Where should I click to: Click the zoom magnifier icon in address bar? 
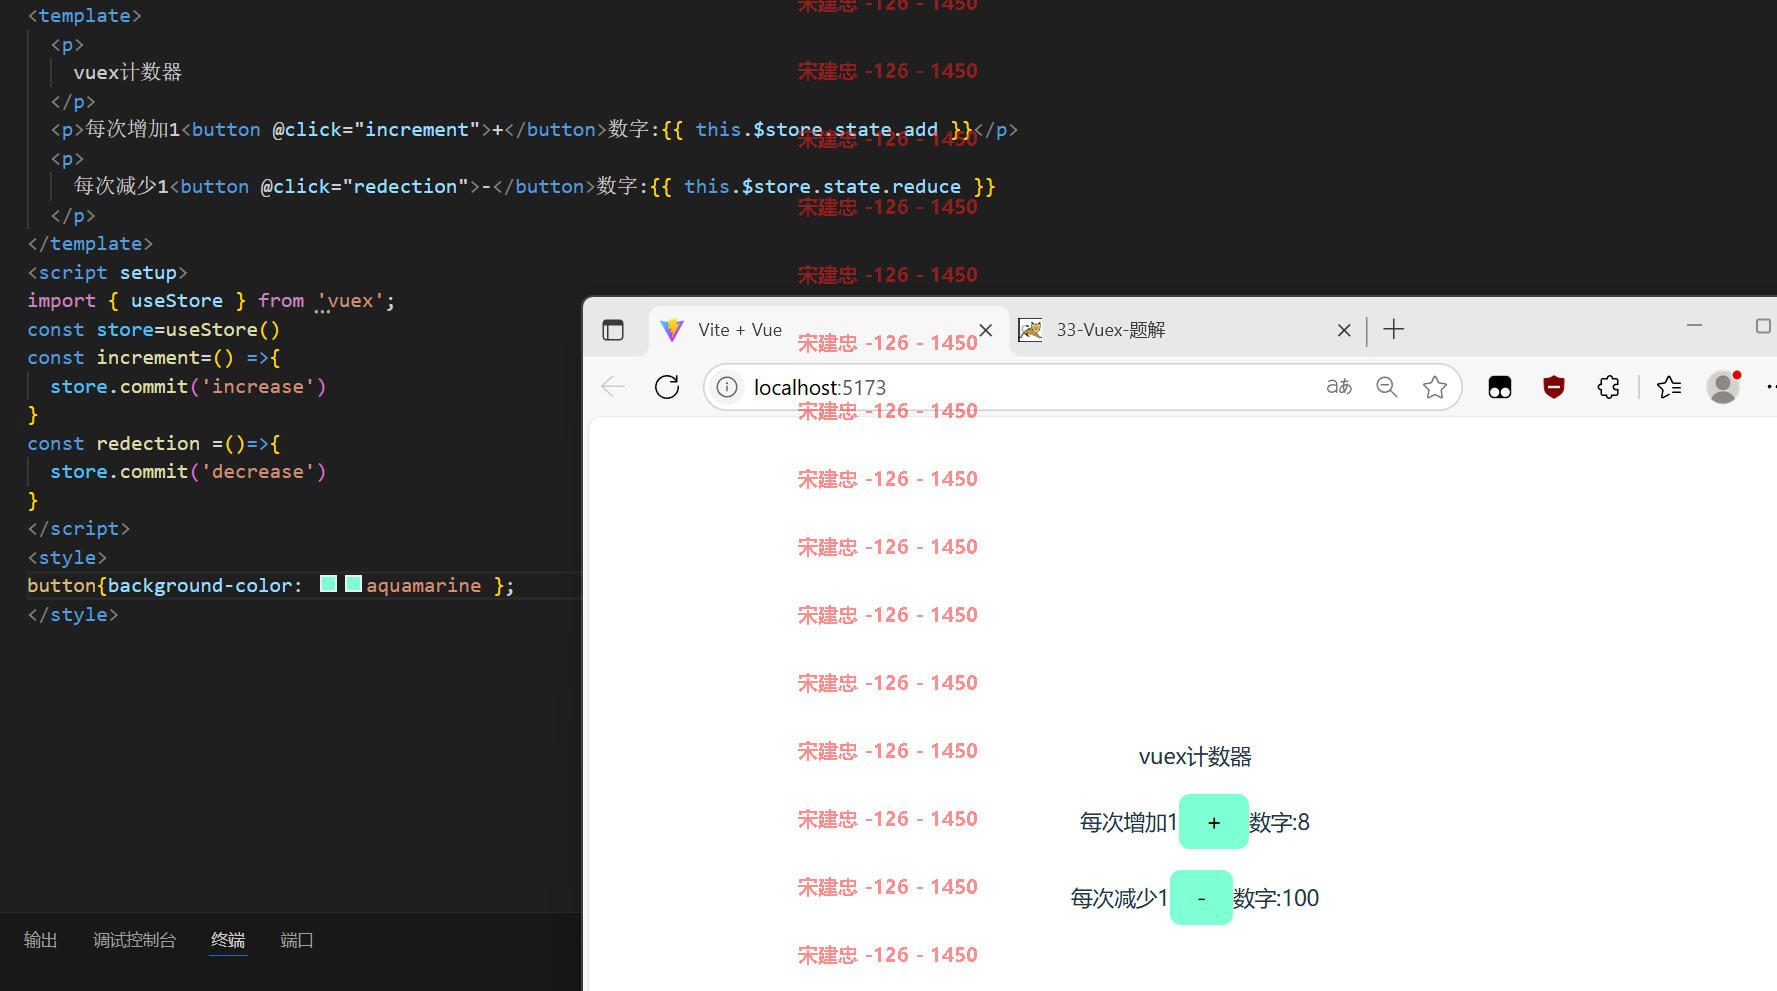click(x=1387, y=387)
